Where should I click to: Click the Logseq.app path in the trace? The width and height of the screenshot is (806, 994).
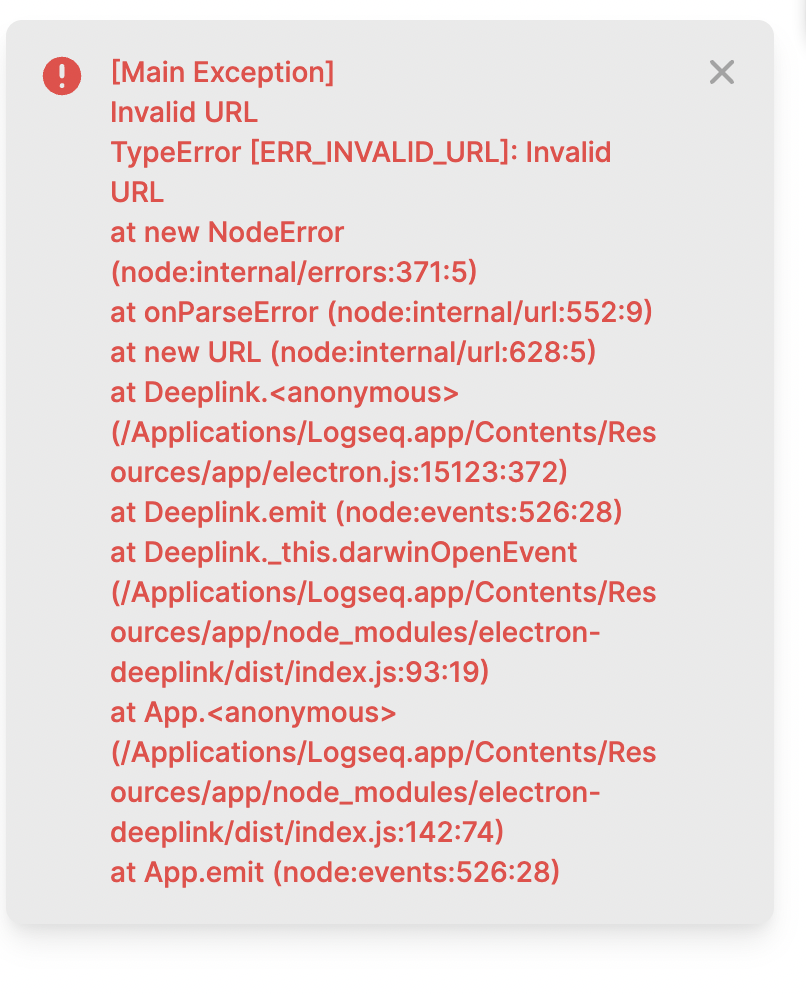point(384,592)
